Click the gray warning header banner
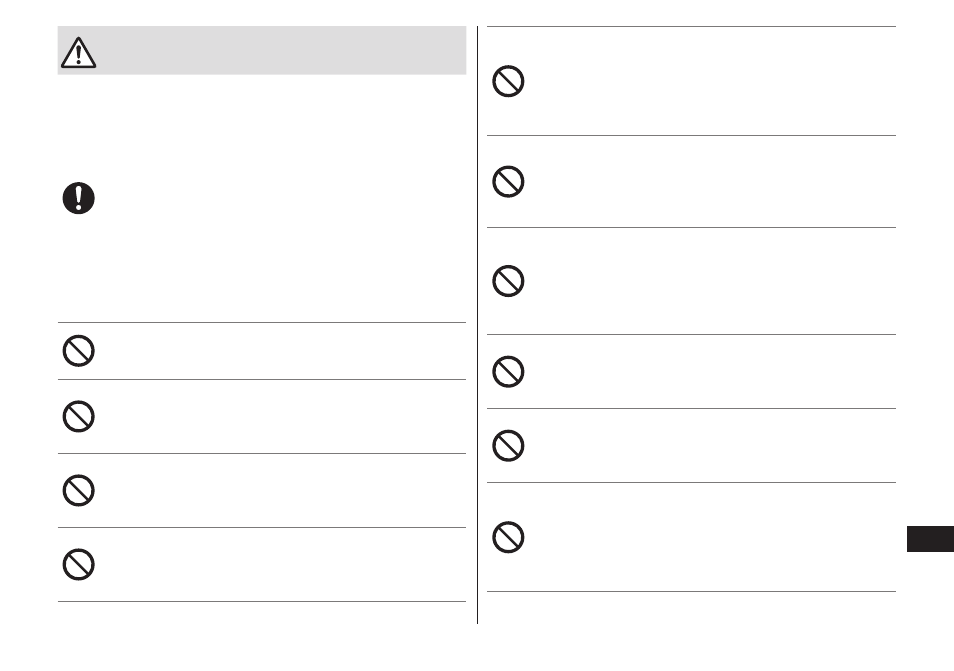Screen dimensions: 954x671 [262, 50]
